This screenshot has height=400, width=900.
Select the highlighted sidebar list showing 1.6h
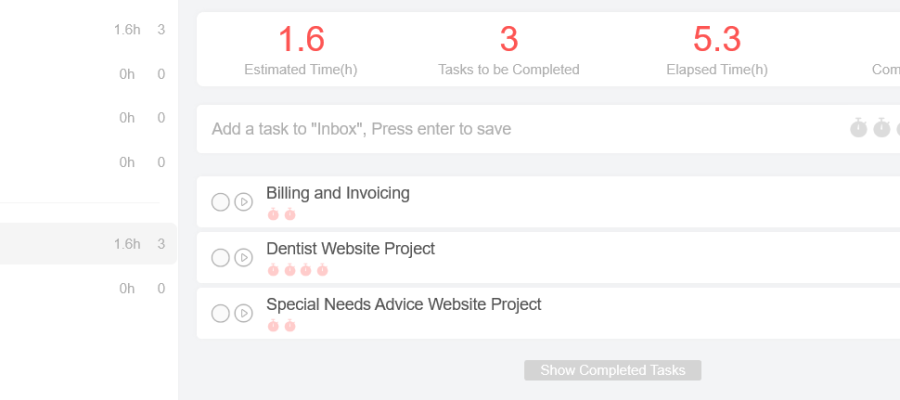pyautogui.click(x=88, y=244)
